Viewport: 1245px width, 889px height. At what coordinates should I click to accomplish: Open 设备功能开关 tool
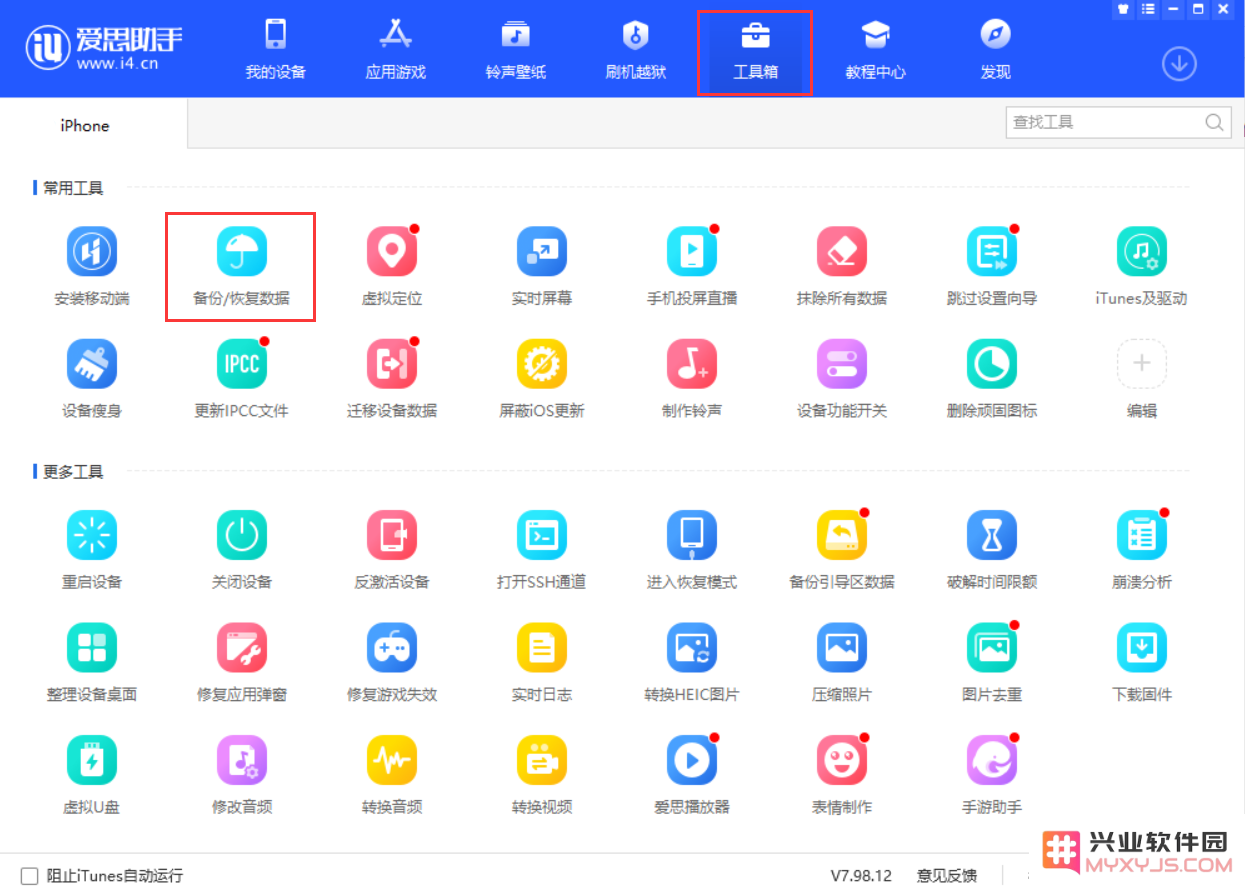pos(842,378)
